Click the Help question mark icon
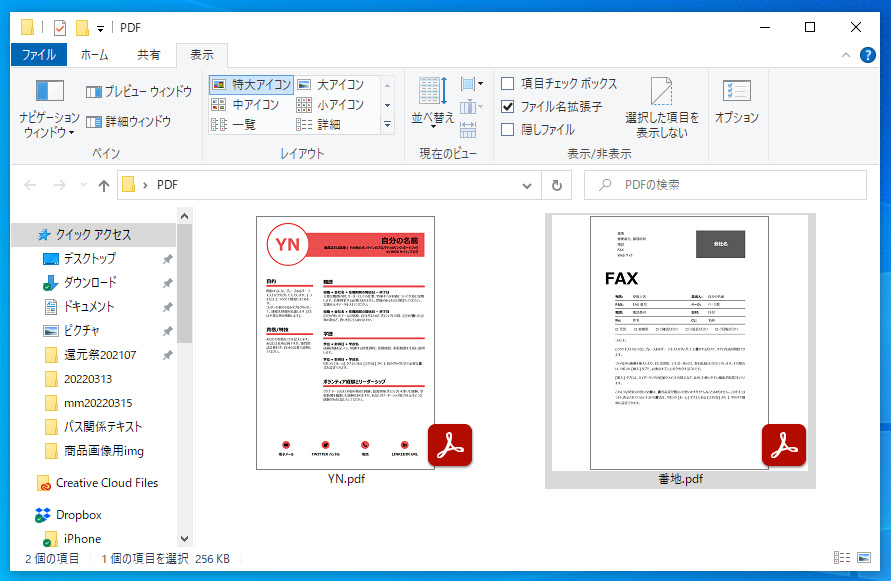 coord(866,55)
